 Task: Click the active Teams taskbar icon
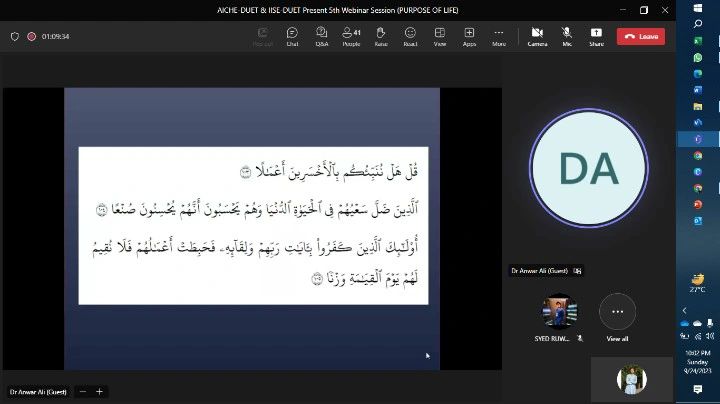tap(698, 139)
